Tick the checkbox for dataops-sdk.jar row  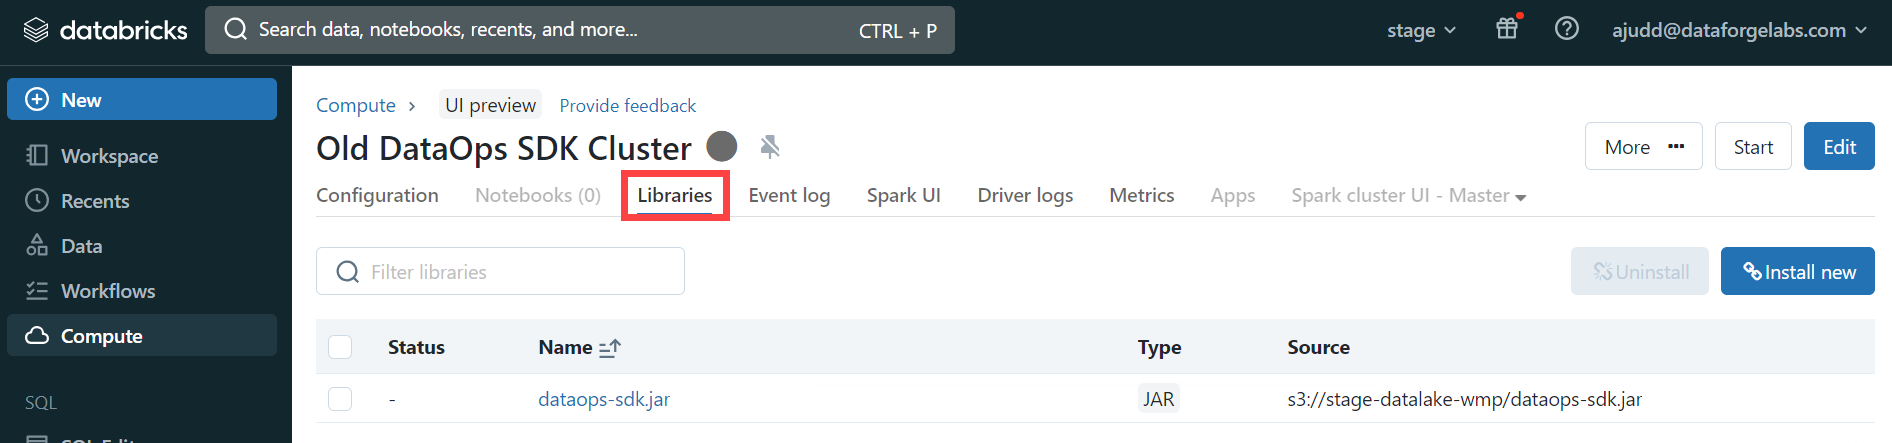tap(340, 399)
